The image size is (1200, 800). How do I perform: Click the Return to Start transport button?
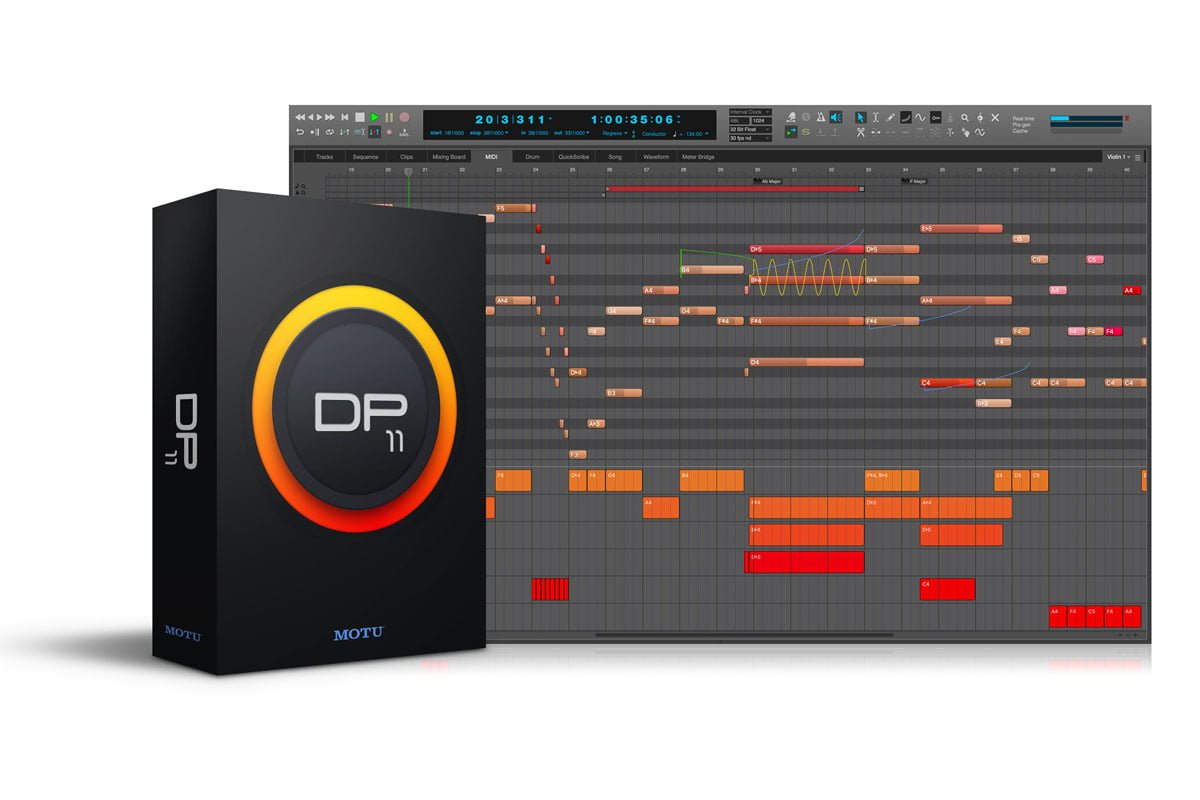tap(344, 117)
